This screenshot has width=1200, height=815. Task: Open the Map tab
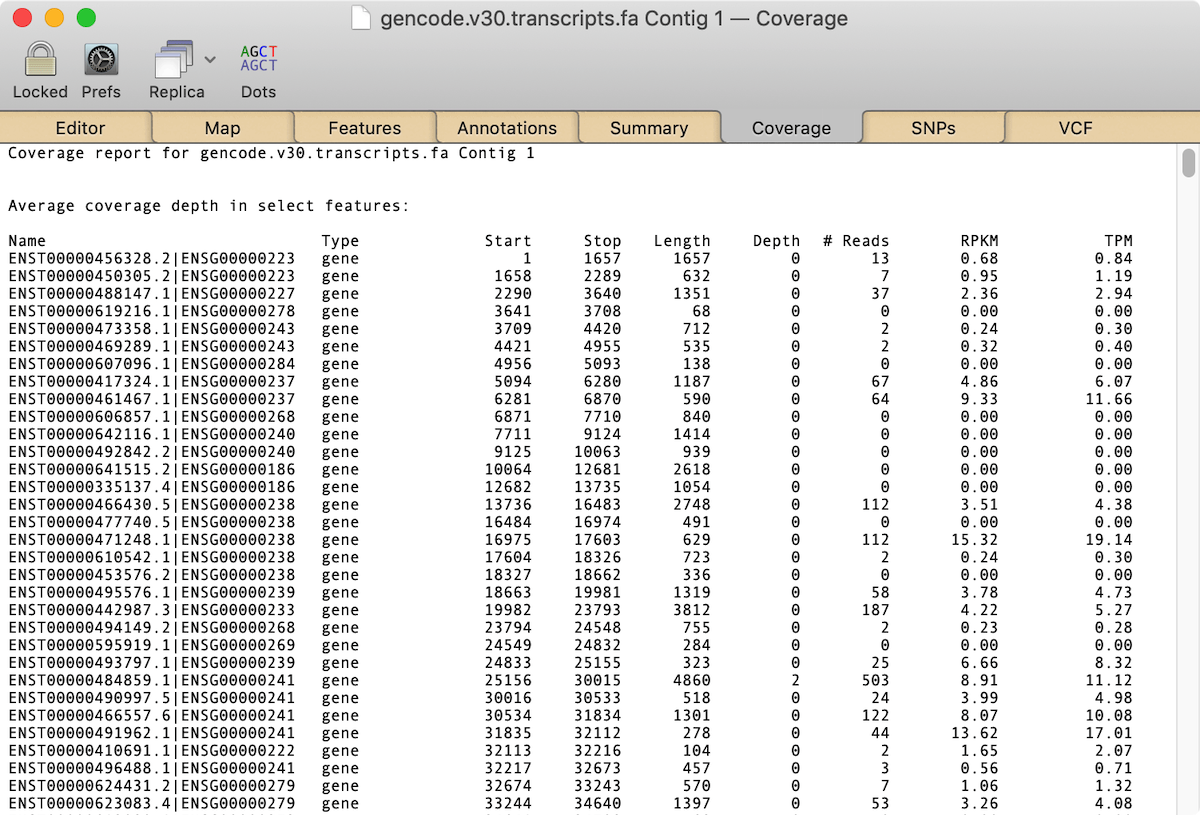point(222,128)
